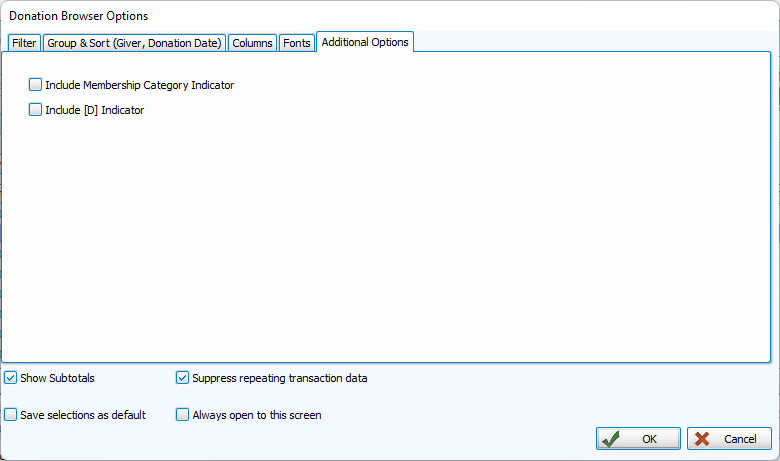Image resolution: width=780 pixels, height=461 pixels.
Task: Tick the Include [D] Indicator checkbox
Action: 36,110
